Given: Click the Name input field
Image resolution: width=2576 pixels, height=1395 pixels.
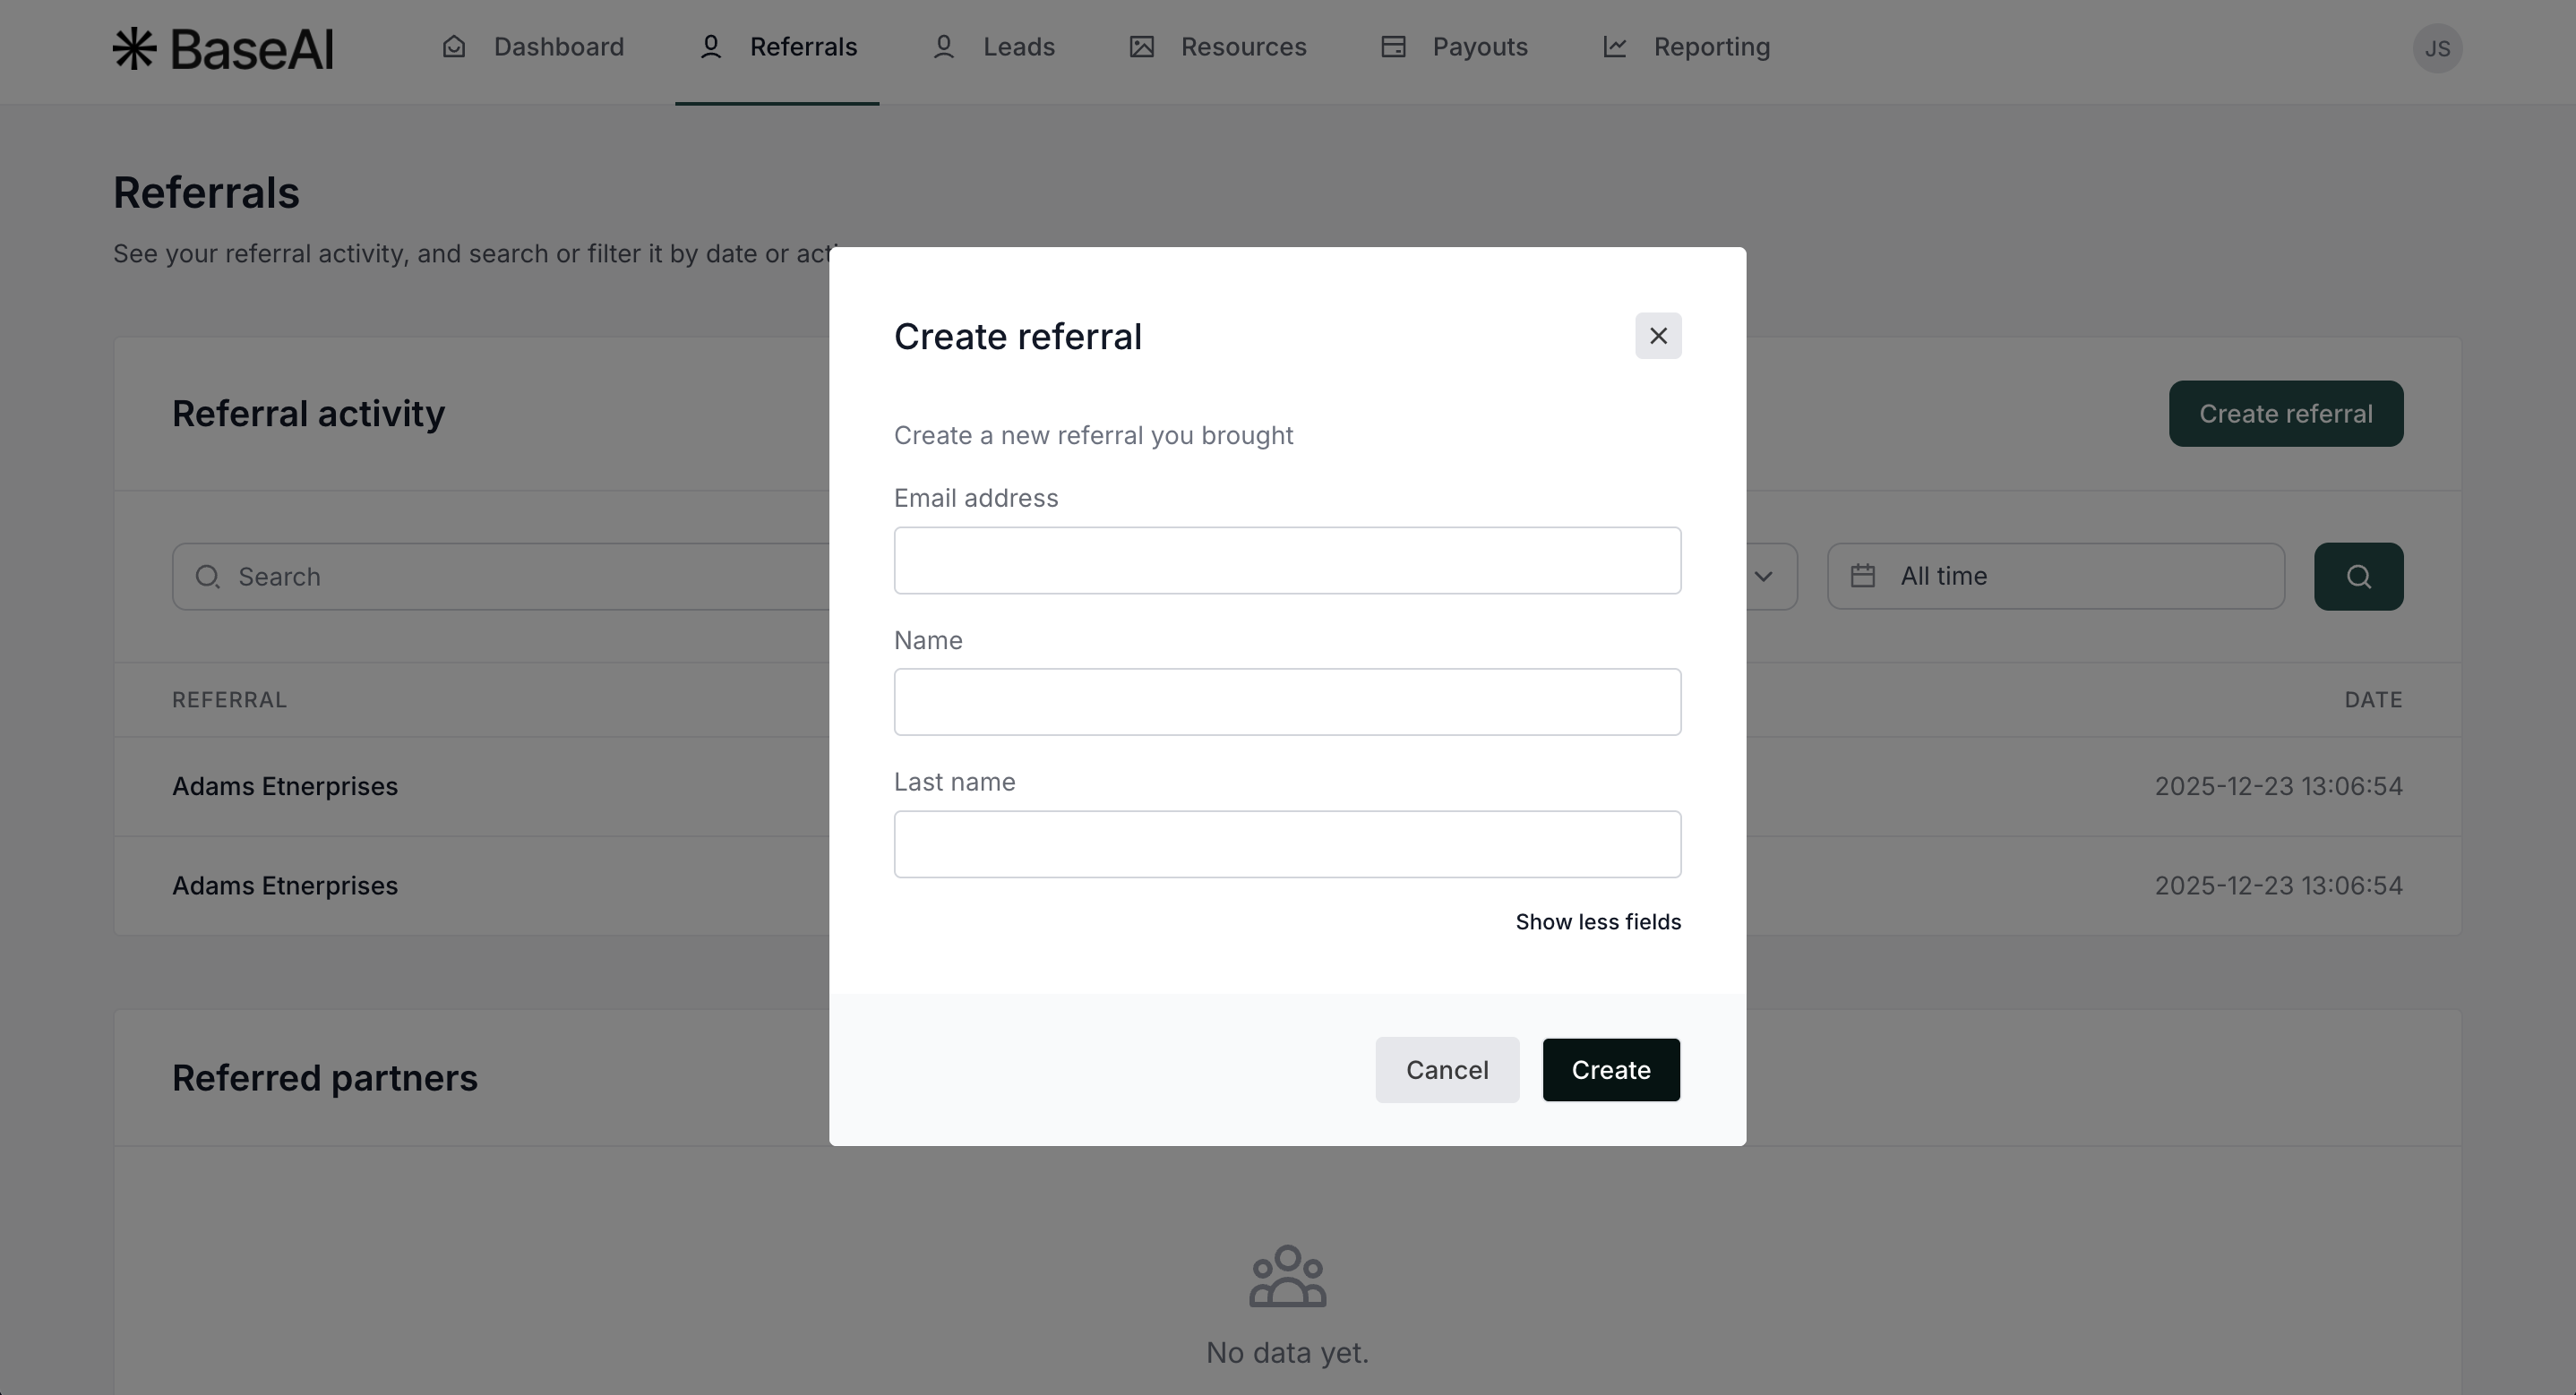Looking at the screenshot, I should coord(1287,702).
